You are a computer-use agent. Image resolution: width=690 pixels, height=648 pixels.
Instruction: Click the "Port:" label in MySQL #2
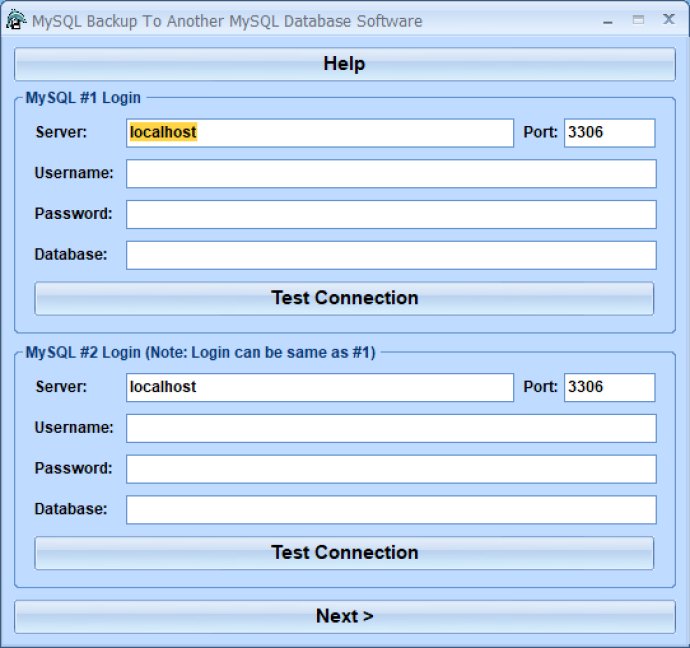click(x=540, y=387)
